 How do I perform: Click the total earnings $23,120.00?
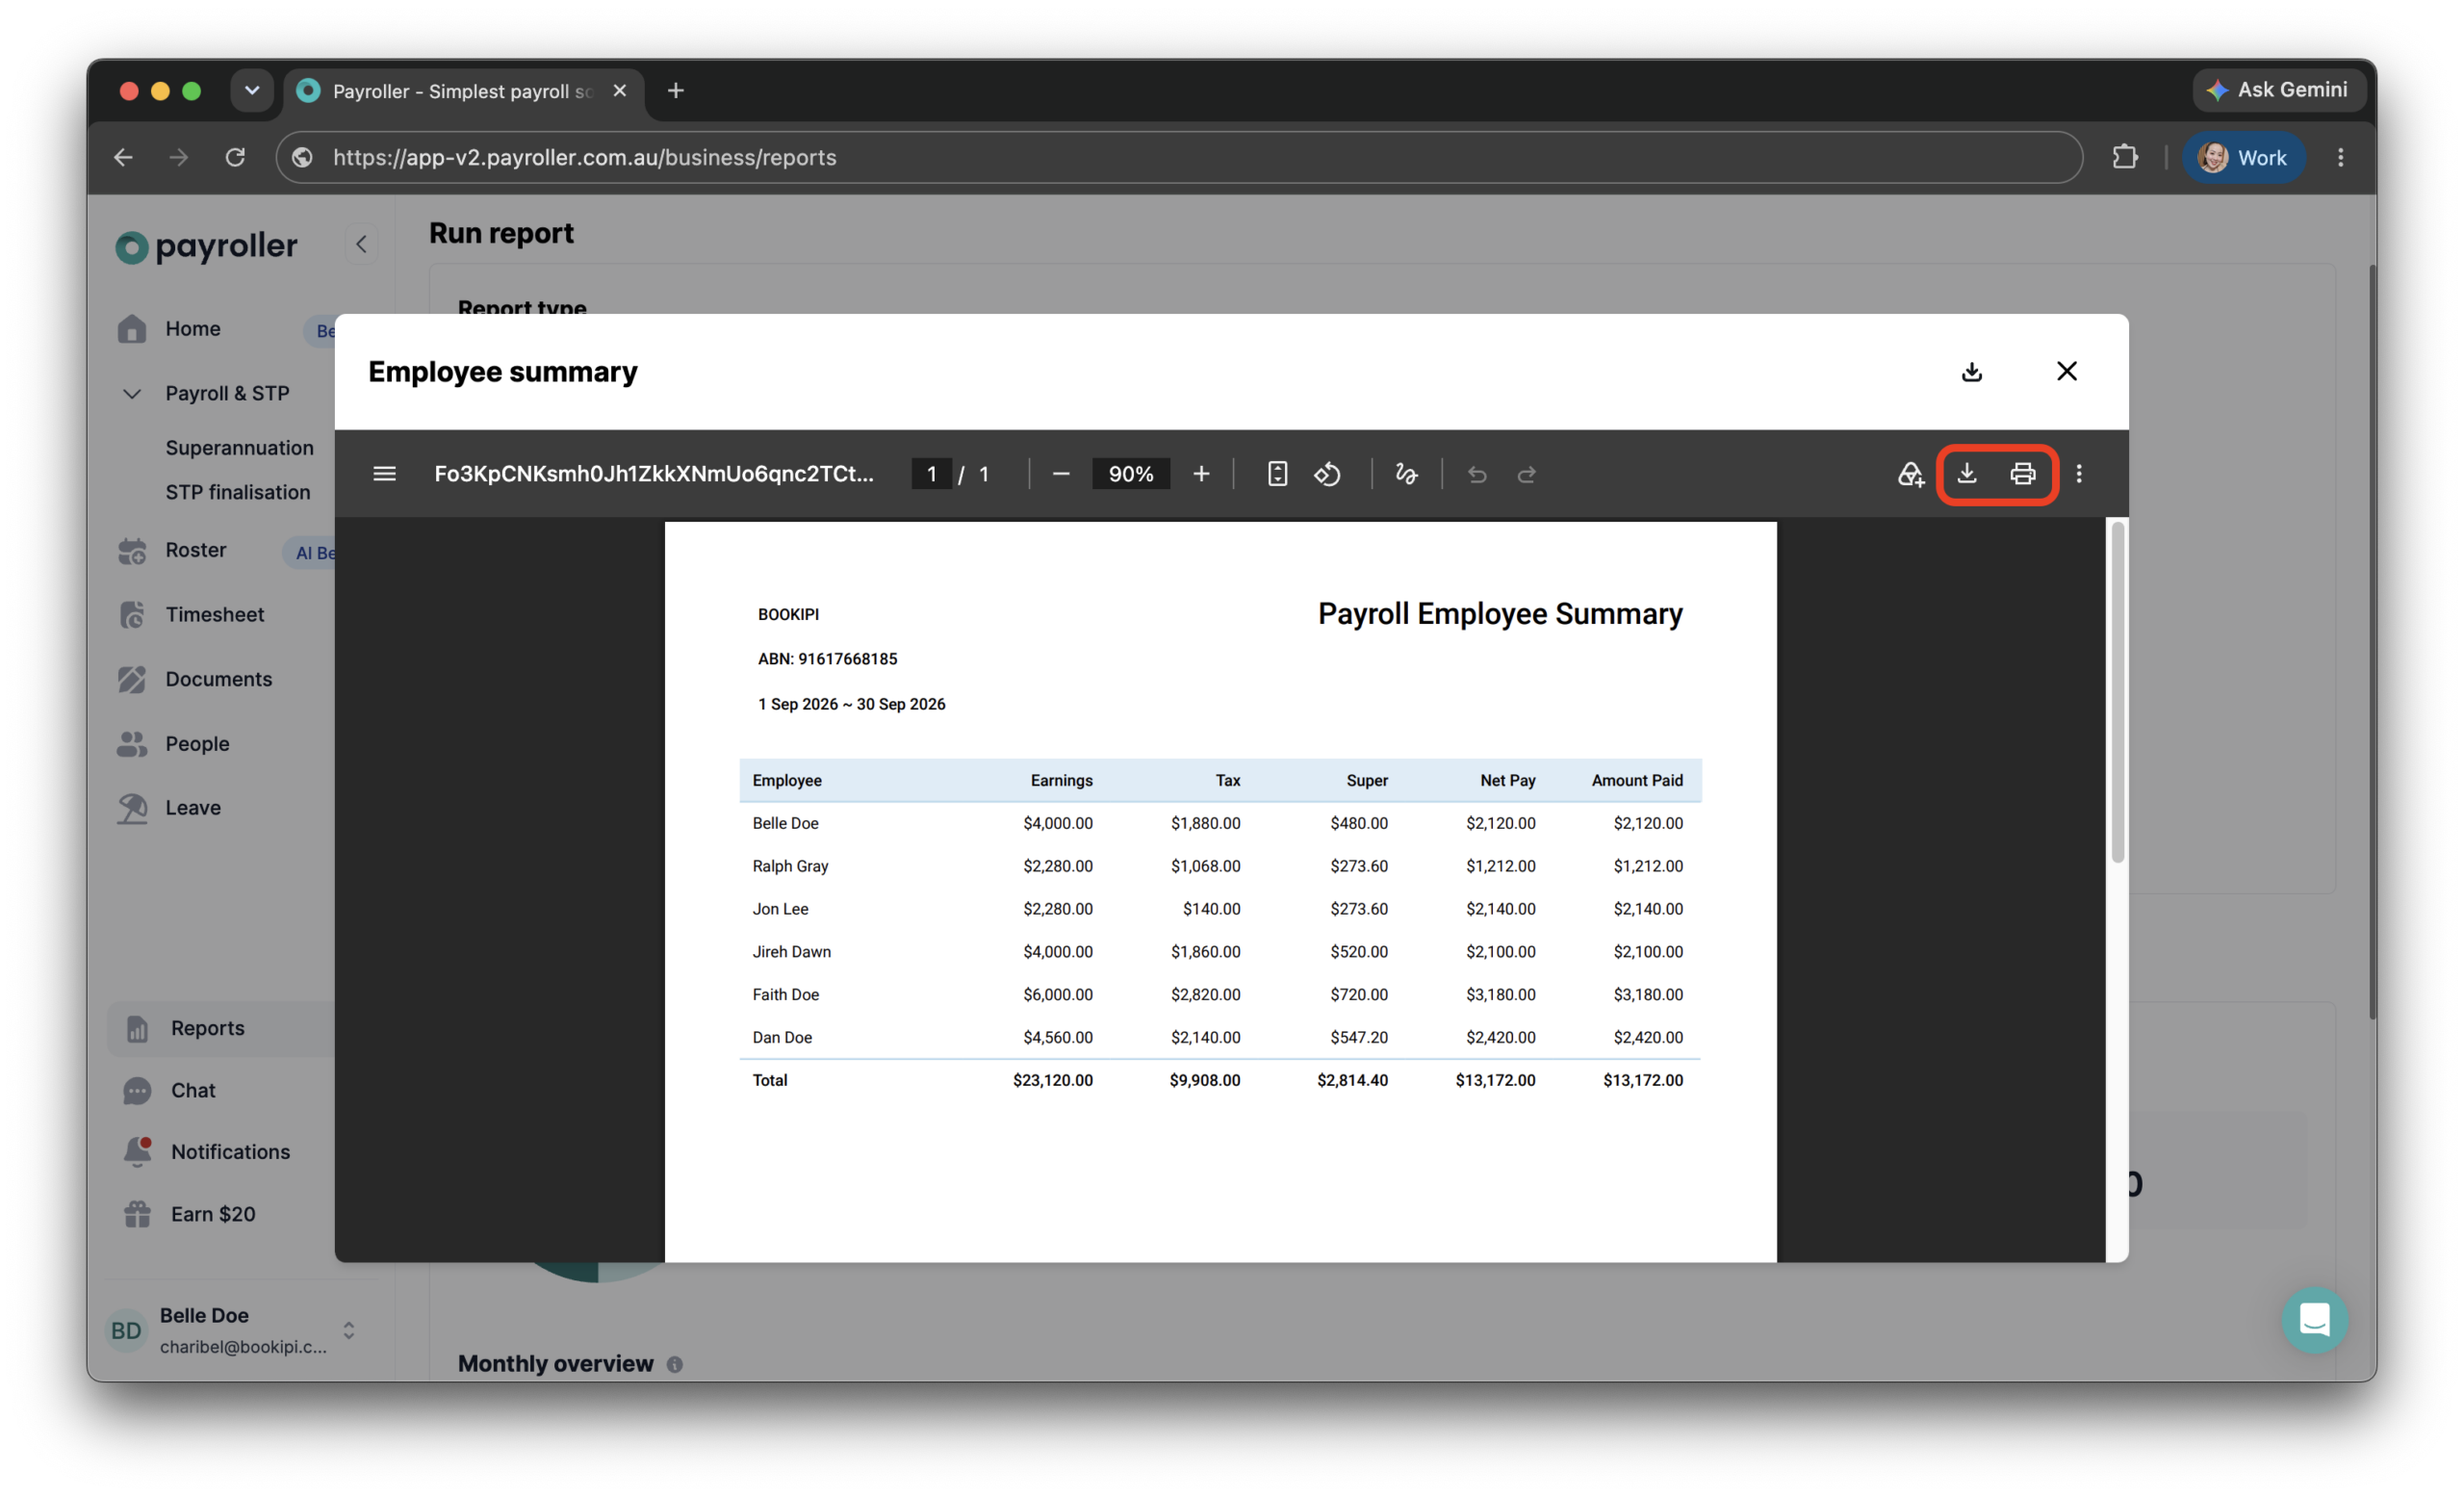tap(1052, 1080)
